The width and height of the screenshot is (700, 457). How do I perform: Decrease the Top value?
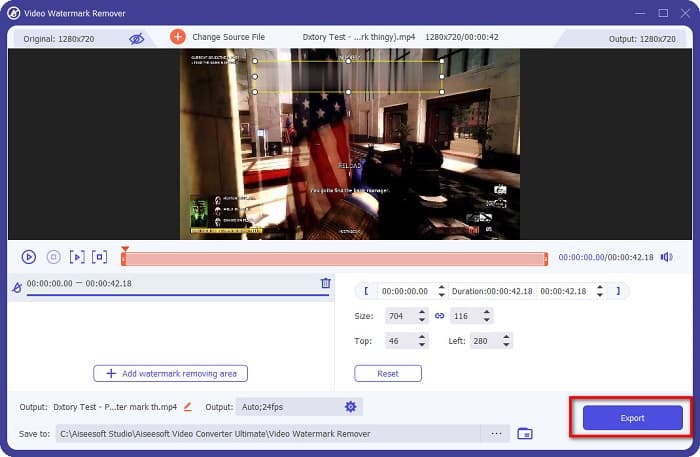[x=422, y=345]
